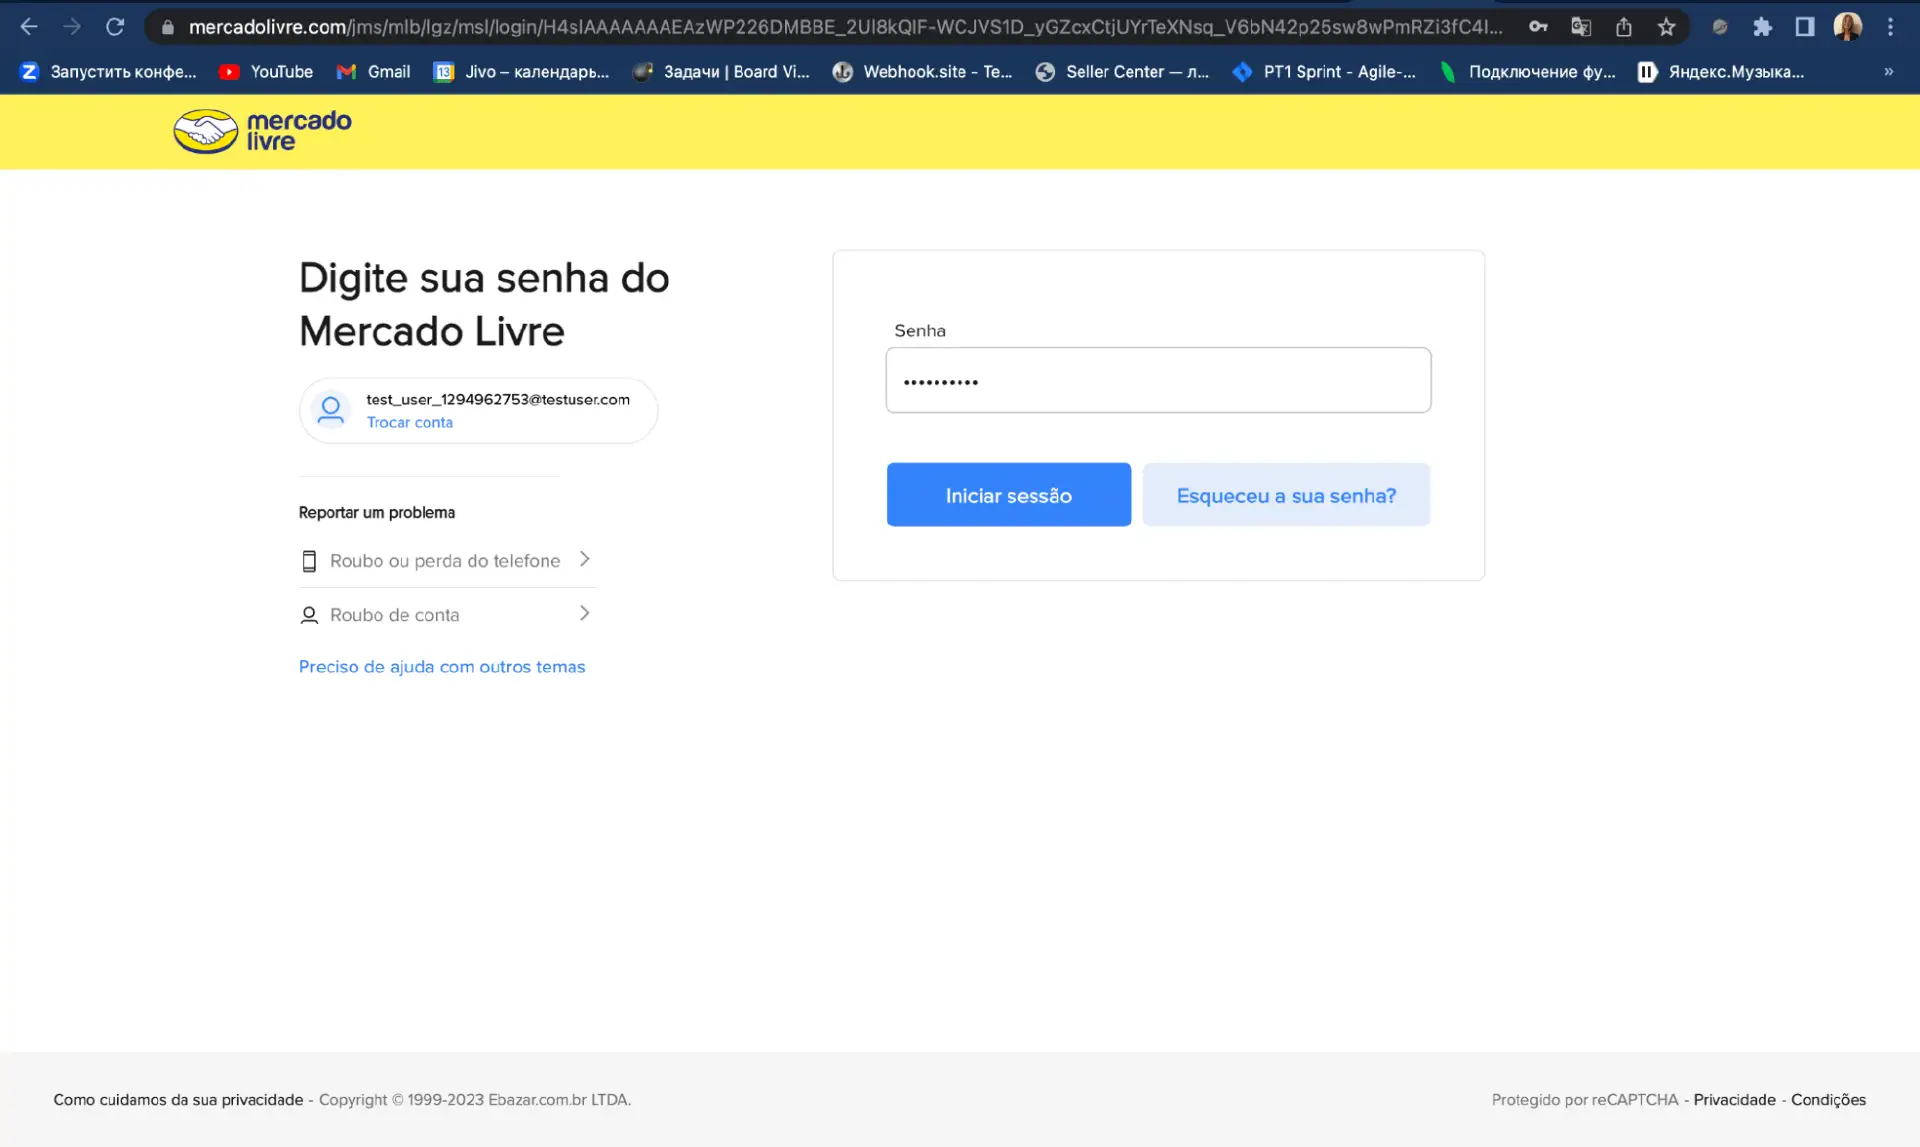The width and height of the screenshot is (1920, 1147).
Task: Open the Extensions puzzle icon
Action: pos(1762,27)
